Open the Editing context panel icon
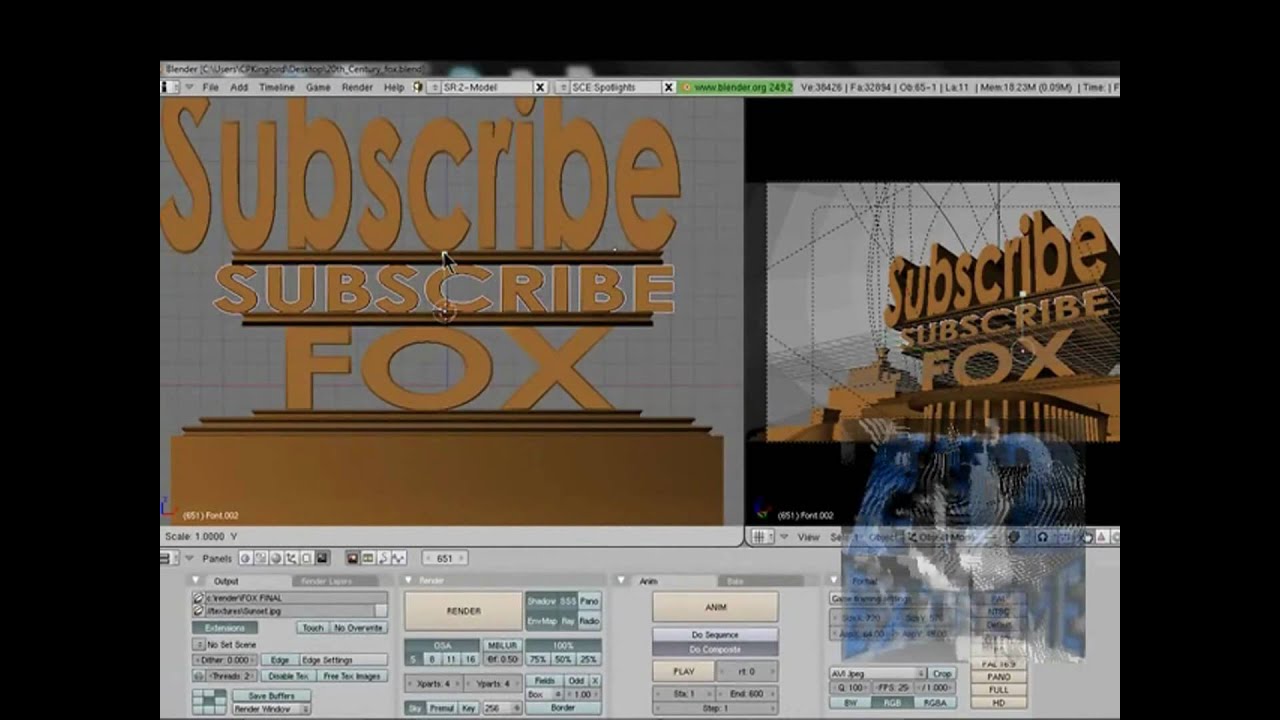Viewport: 1280px width, 720px height. point(307,558)
